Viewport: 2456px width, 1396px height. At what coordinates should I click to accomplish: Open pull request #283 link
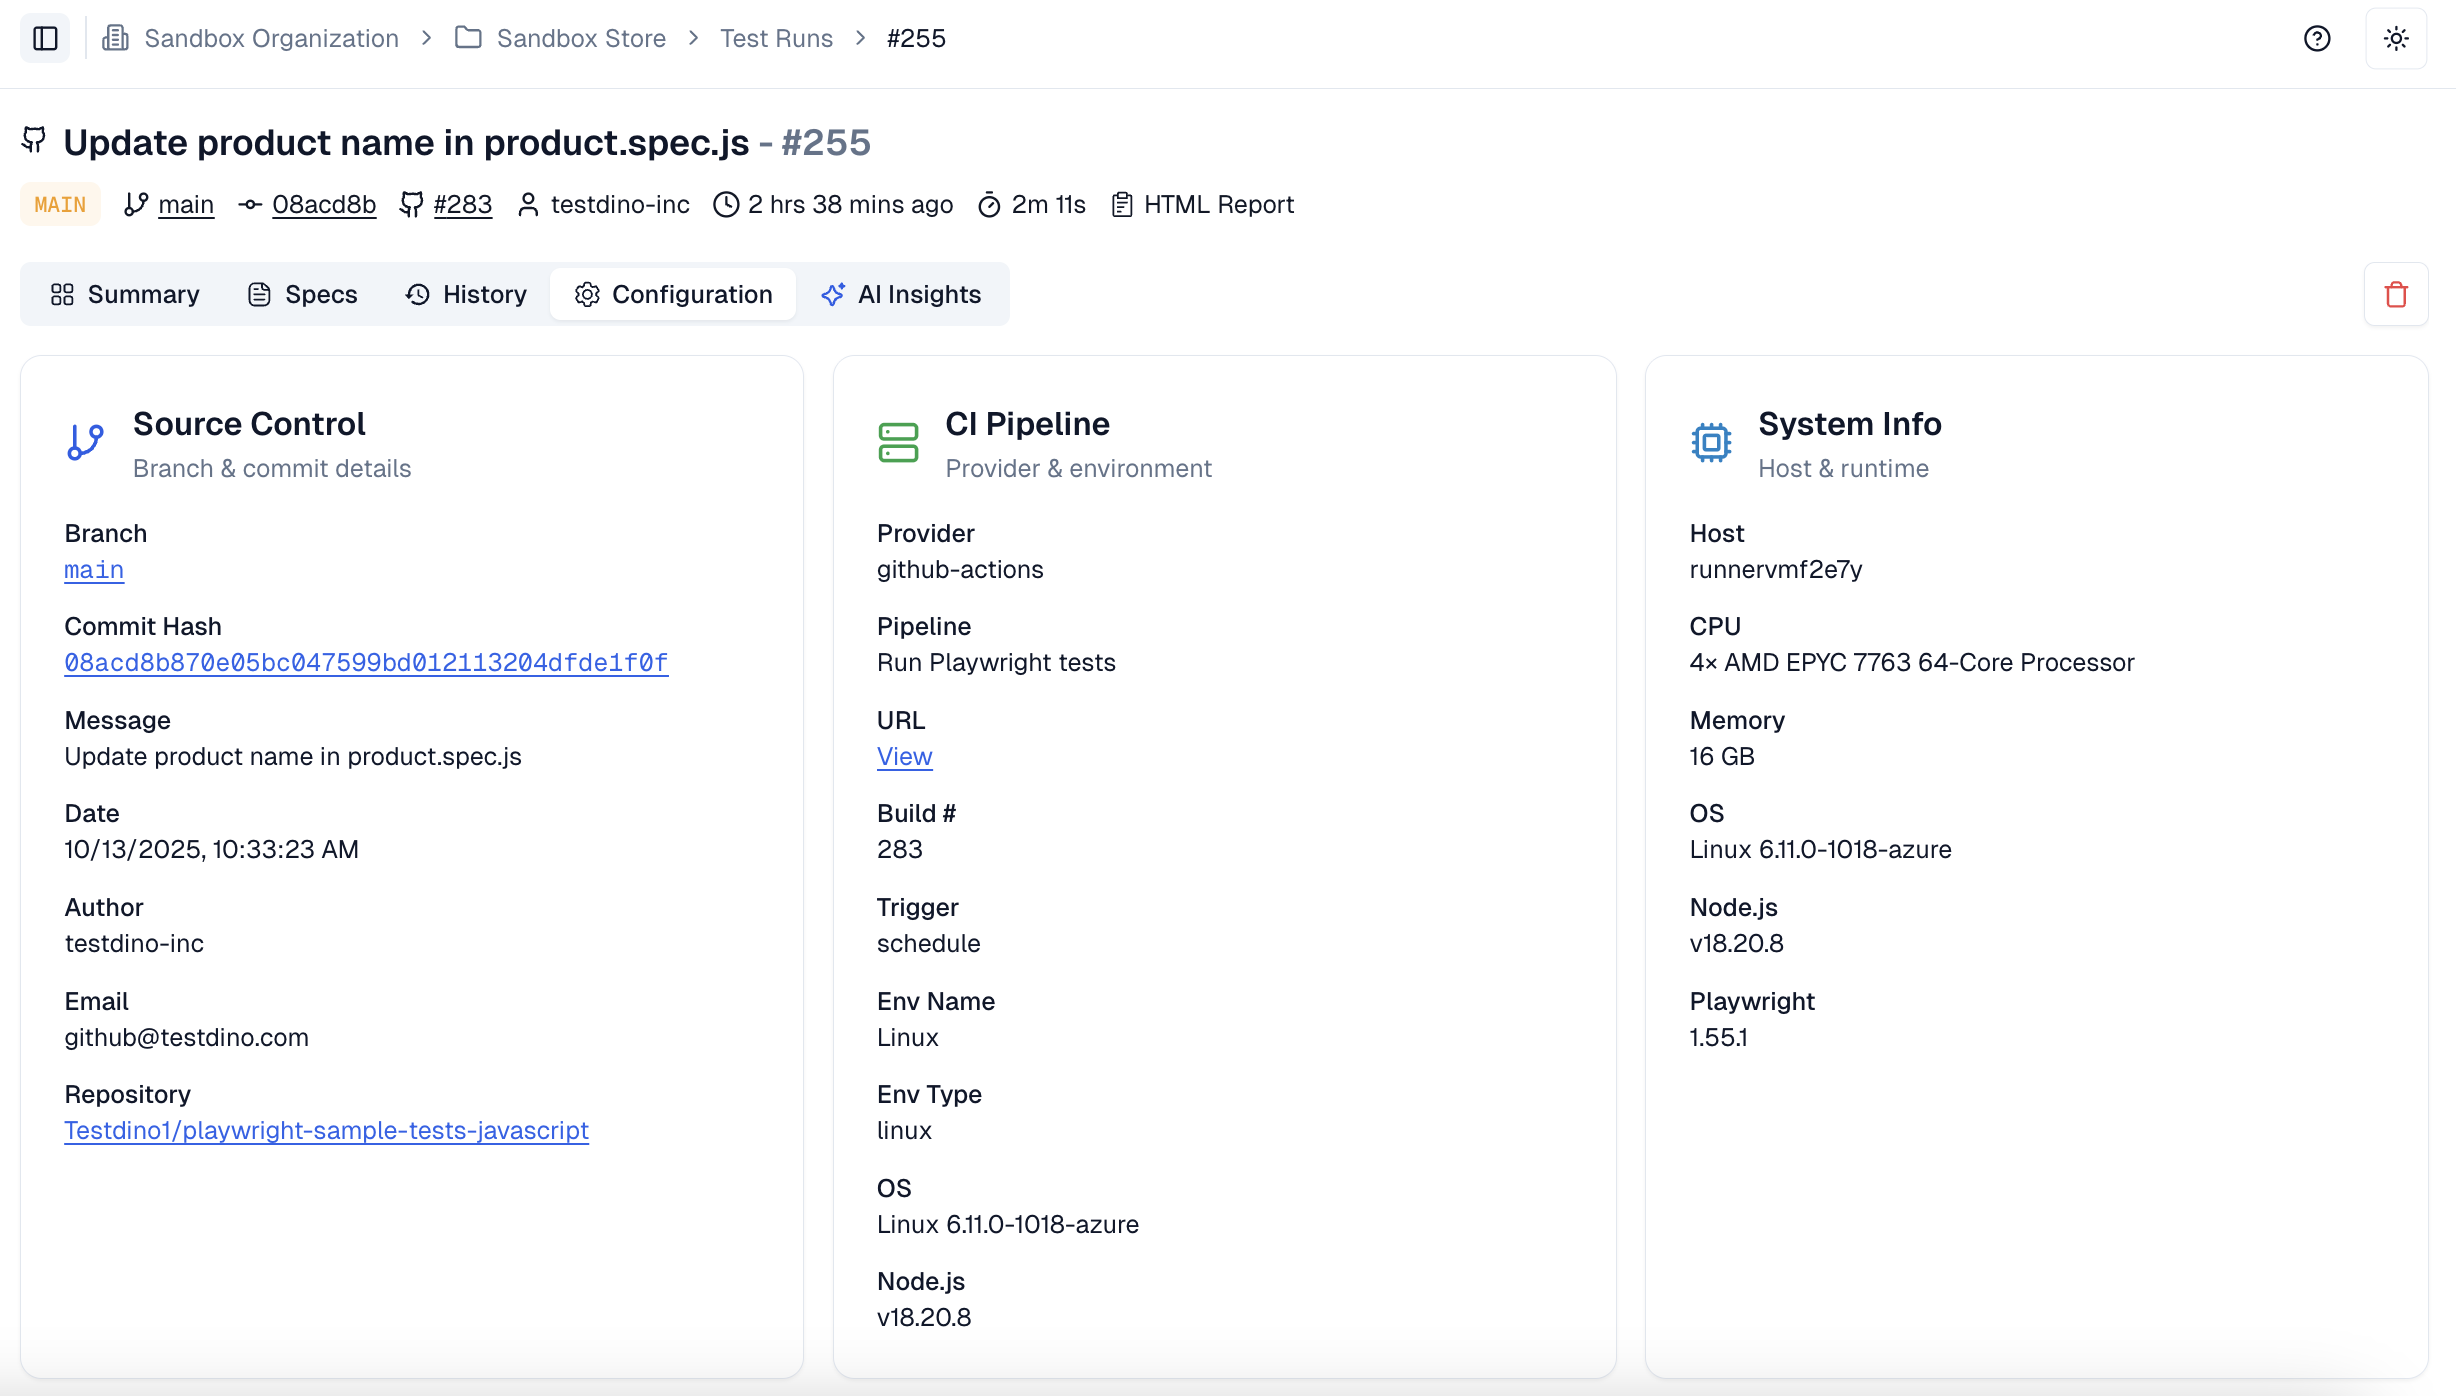(462, 204)
